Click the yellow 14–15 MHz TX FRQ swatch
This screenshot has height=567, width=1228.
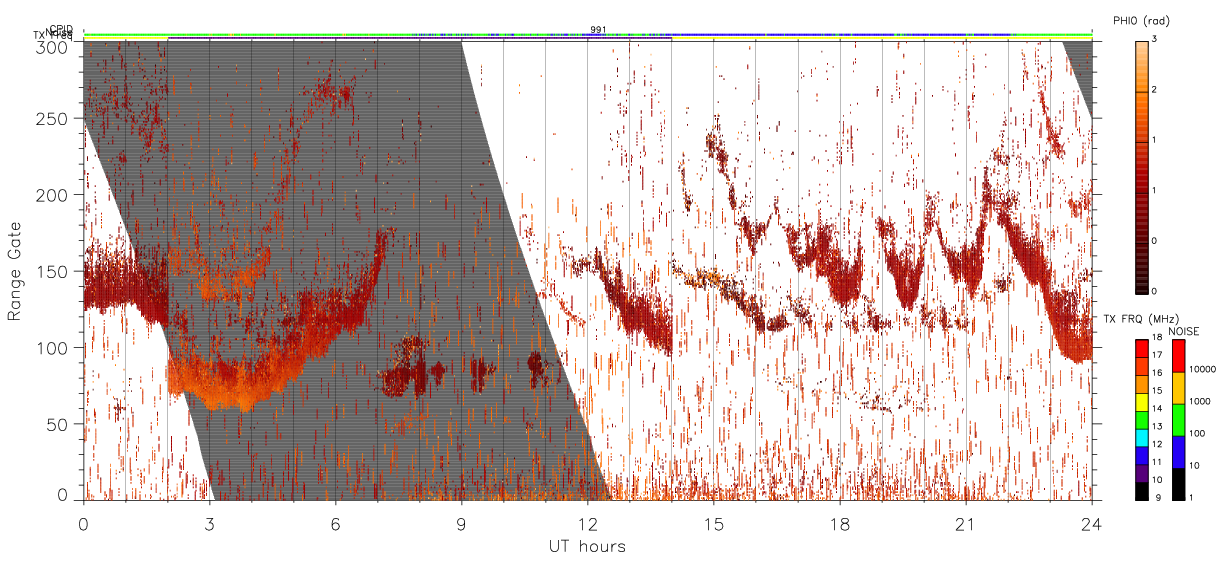[1142, 402]
